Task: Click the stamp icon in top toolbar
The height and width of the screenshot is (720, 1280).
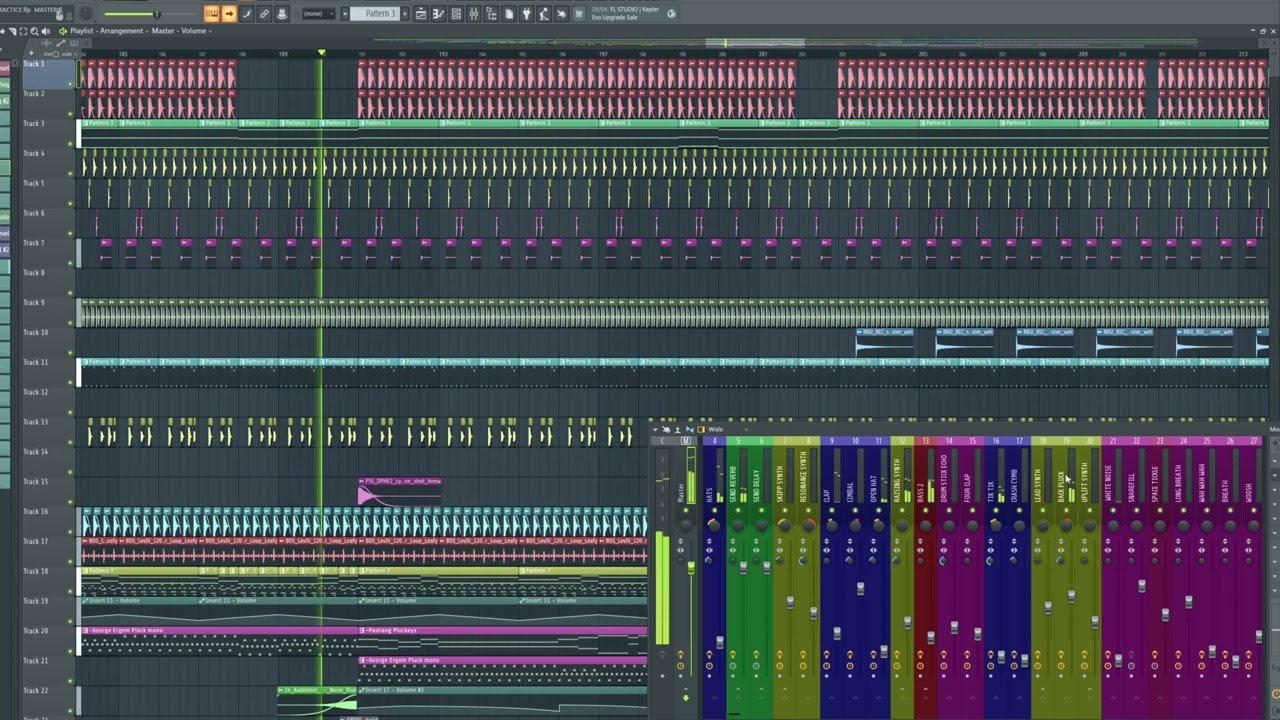Action: coord(282,14)
